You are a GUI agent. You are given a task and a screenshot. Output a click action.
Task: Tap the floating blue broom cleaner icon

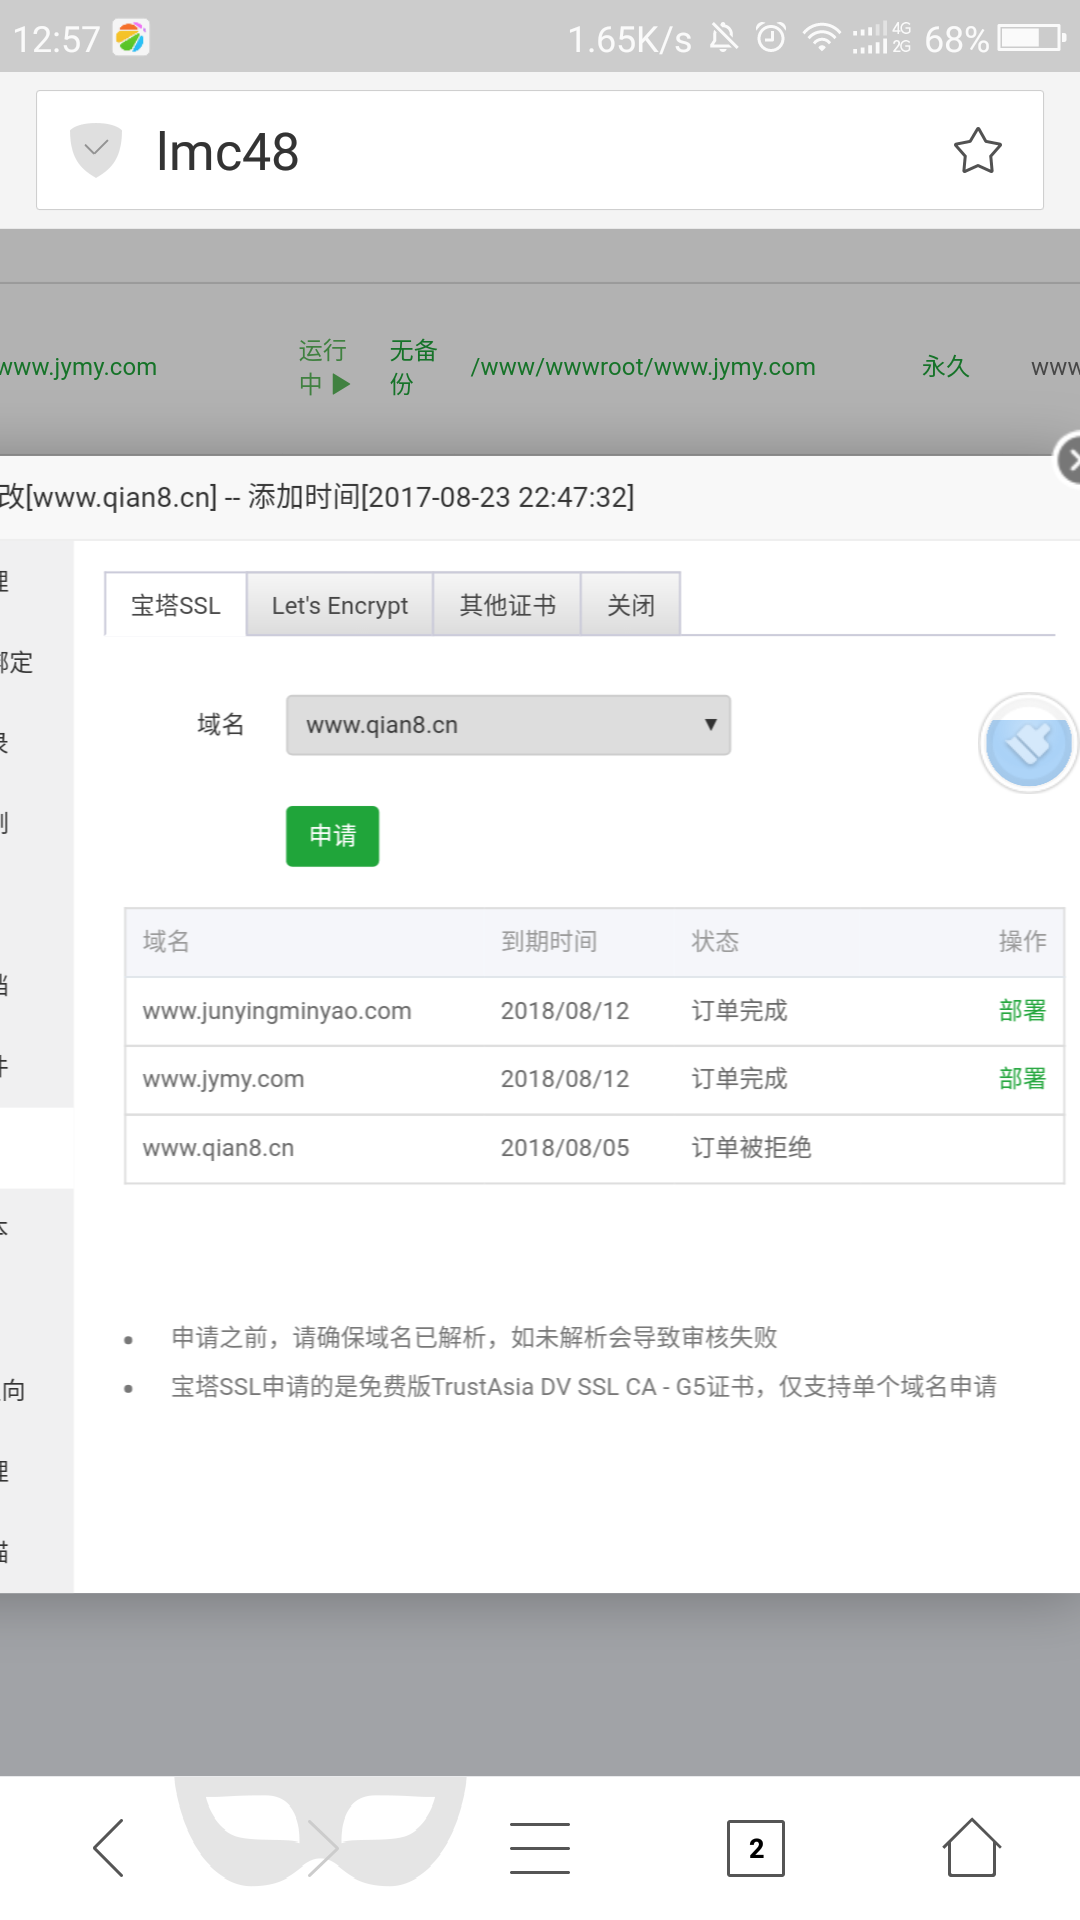tap(1029, 744)
